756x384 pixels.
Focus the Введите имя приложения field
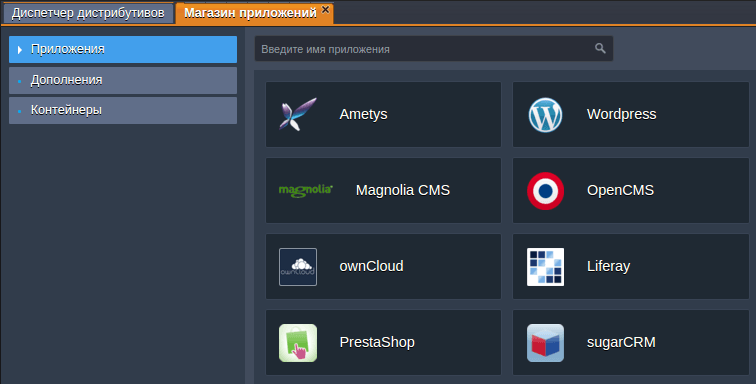click(434, 49)
